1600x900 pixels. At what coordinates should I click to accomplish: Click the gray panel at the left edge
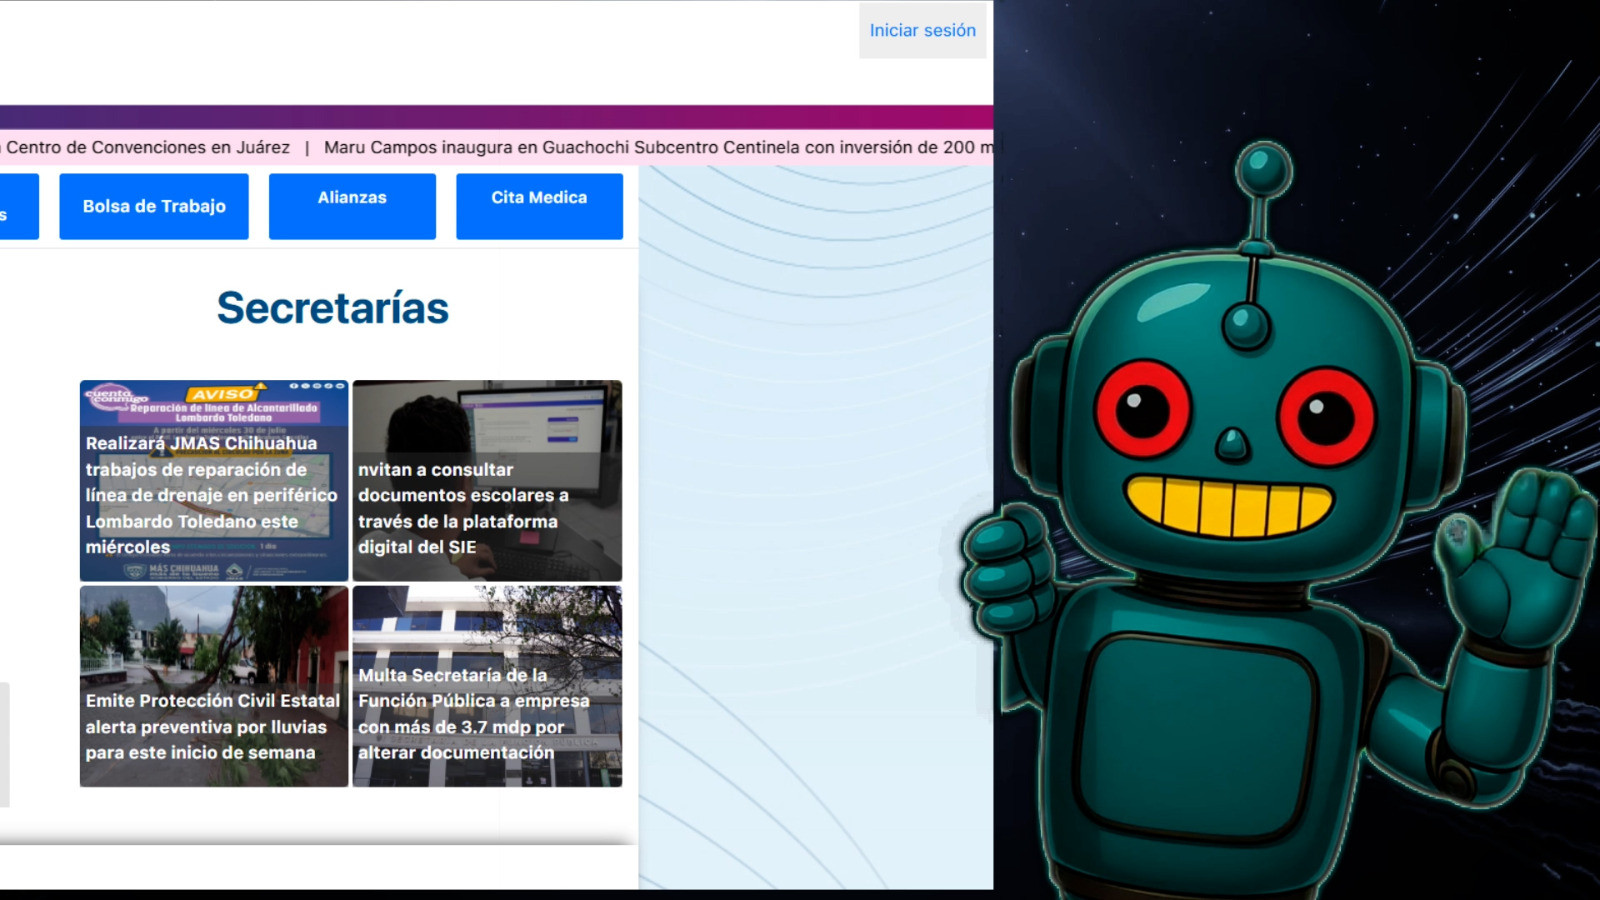(x=4, y=744)
